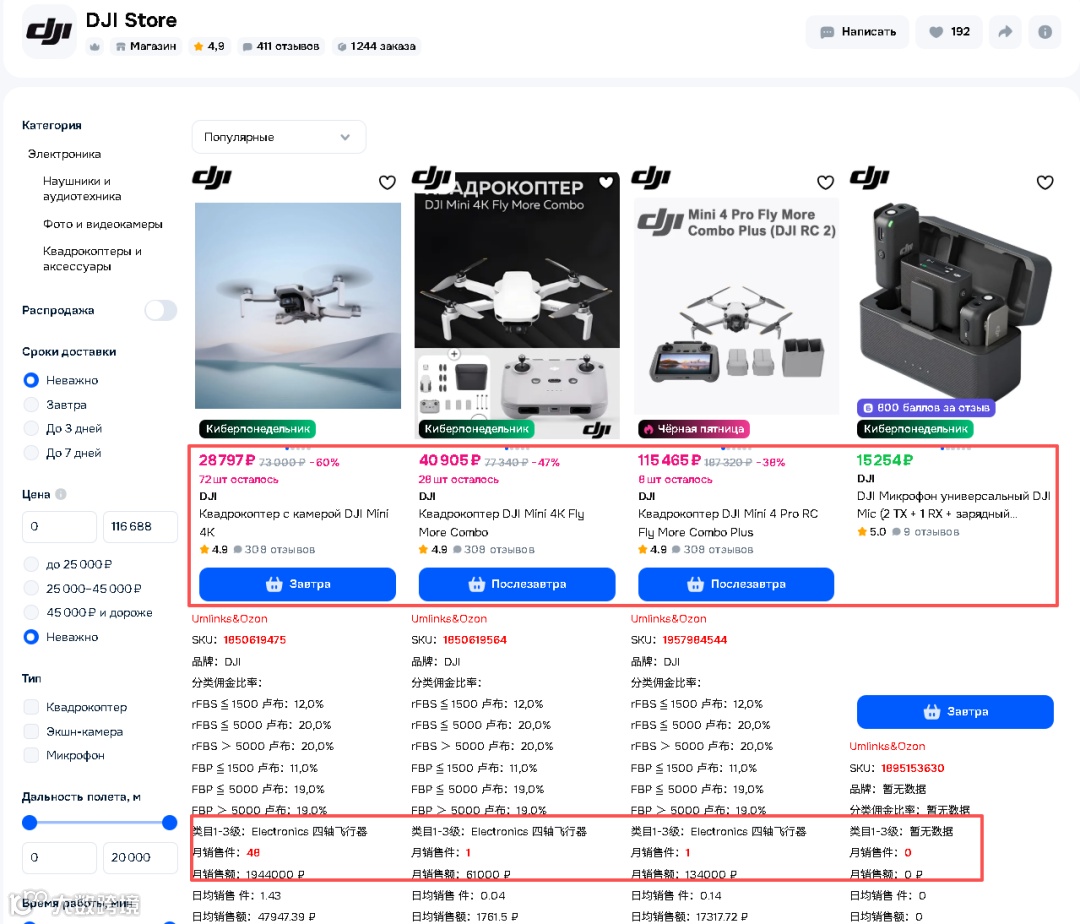
Task: Open 411 отзывов reviews badge
Action: pyautogui.click(x=281, y=47)
